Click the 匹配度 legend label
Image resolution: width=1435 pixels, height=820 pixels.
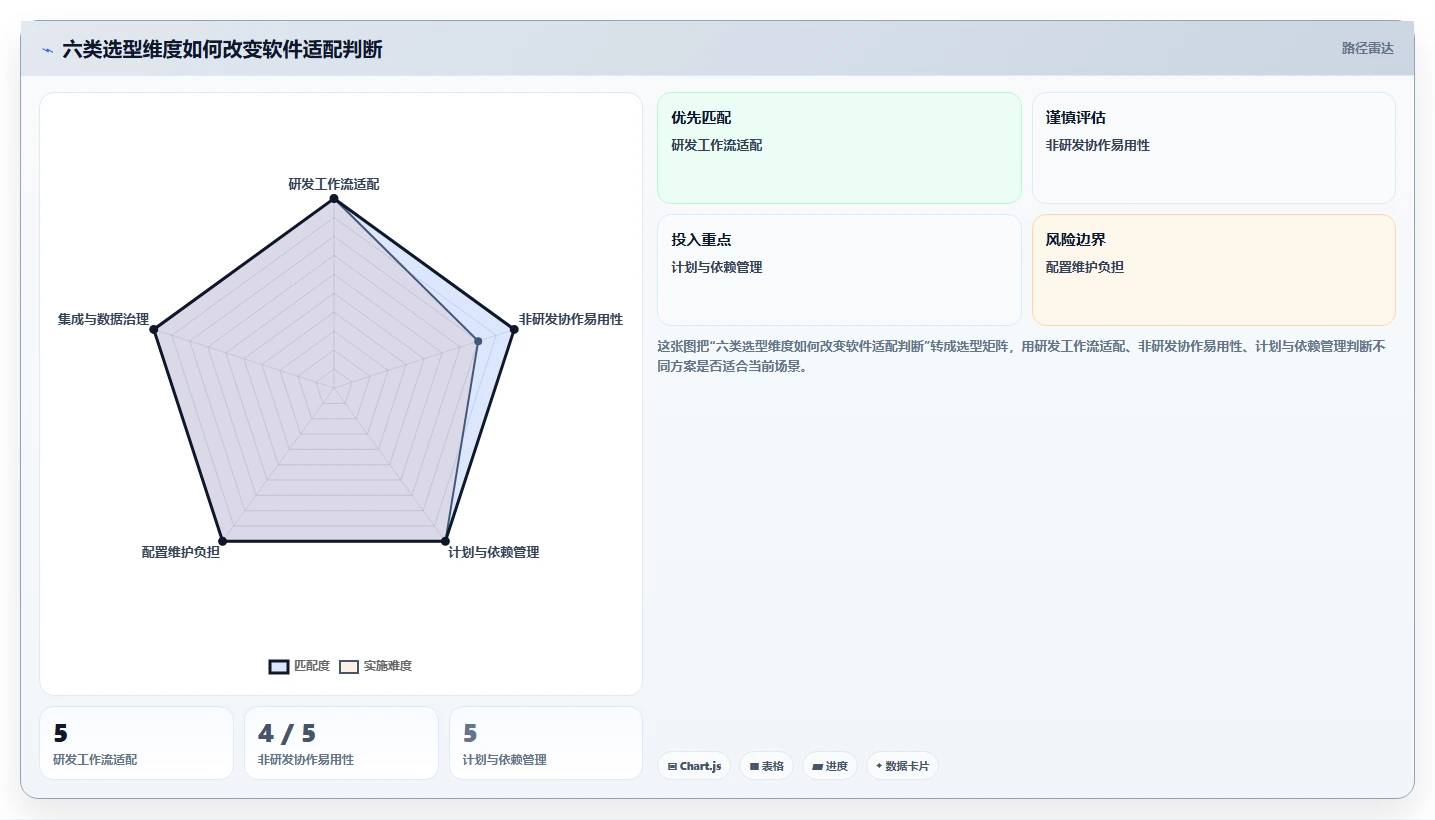tap(311, 666)
